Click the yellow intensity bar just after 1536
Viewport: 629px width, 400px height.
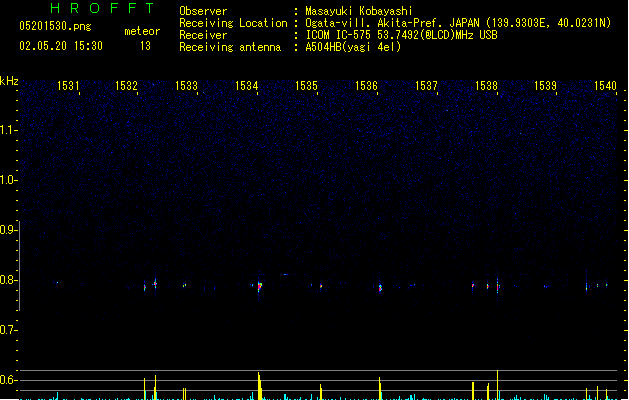[380, 388]
